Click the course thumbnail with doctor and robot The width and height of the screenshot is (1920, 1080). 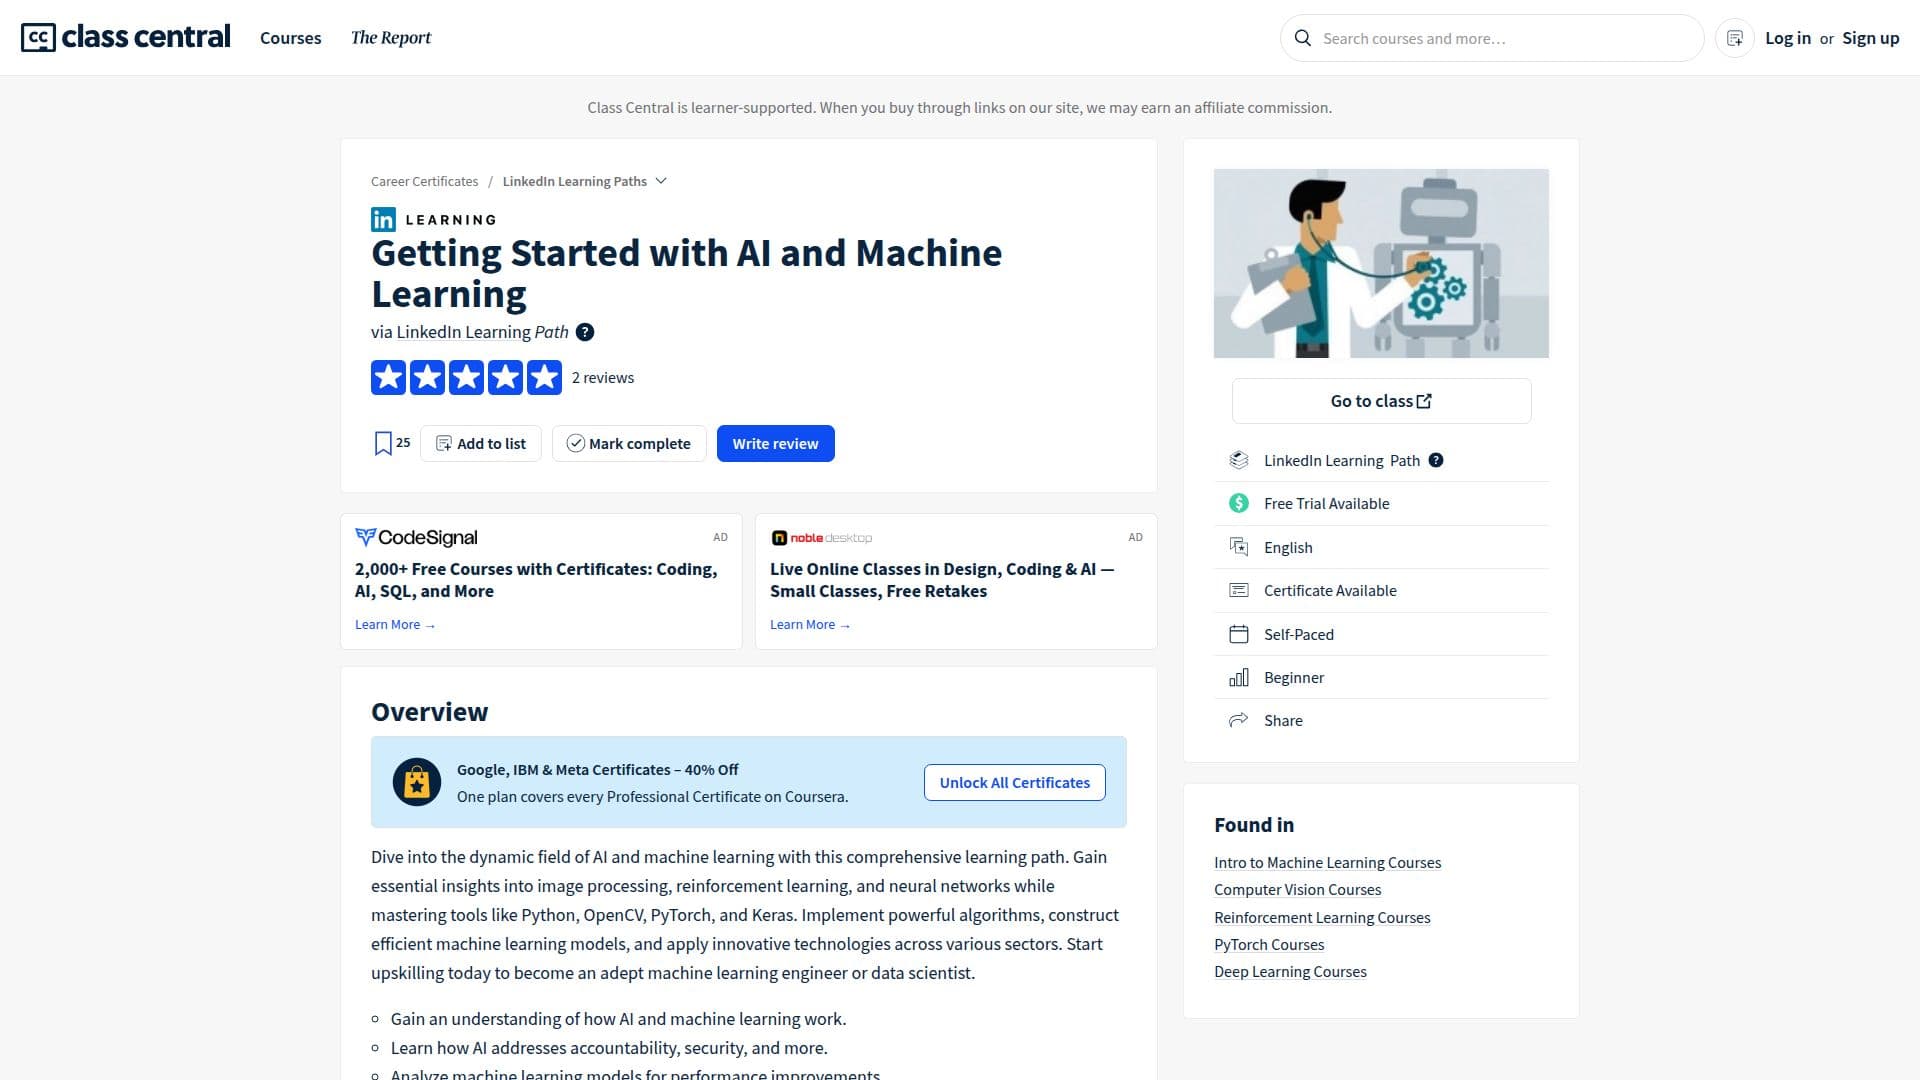click(1381, 263)
